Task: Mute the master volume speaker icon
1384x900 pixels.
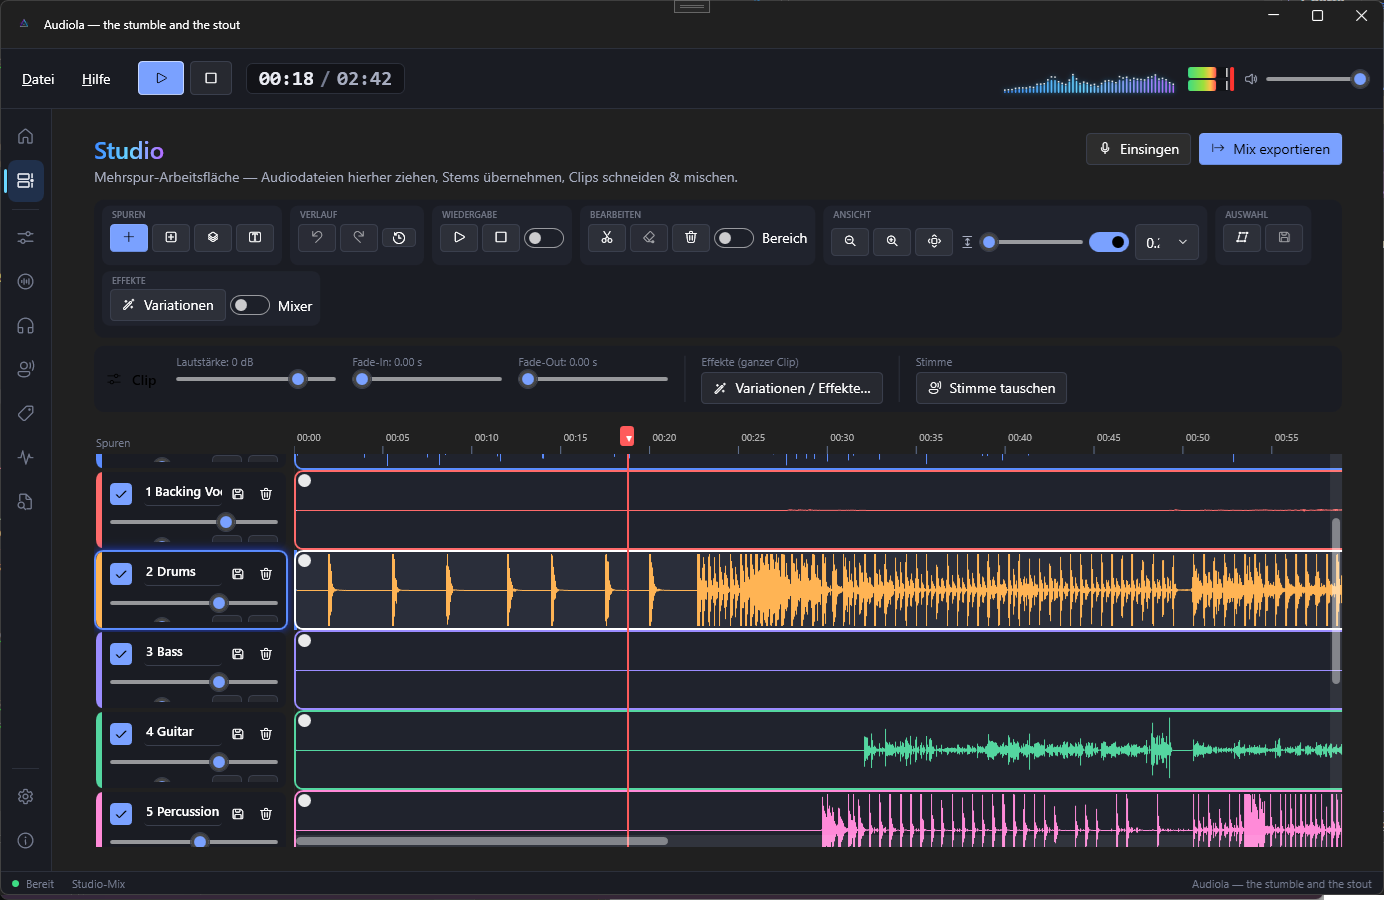Action: (x=1251, y=79)
